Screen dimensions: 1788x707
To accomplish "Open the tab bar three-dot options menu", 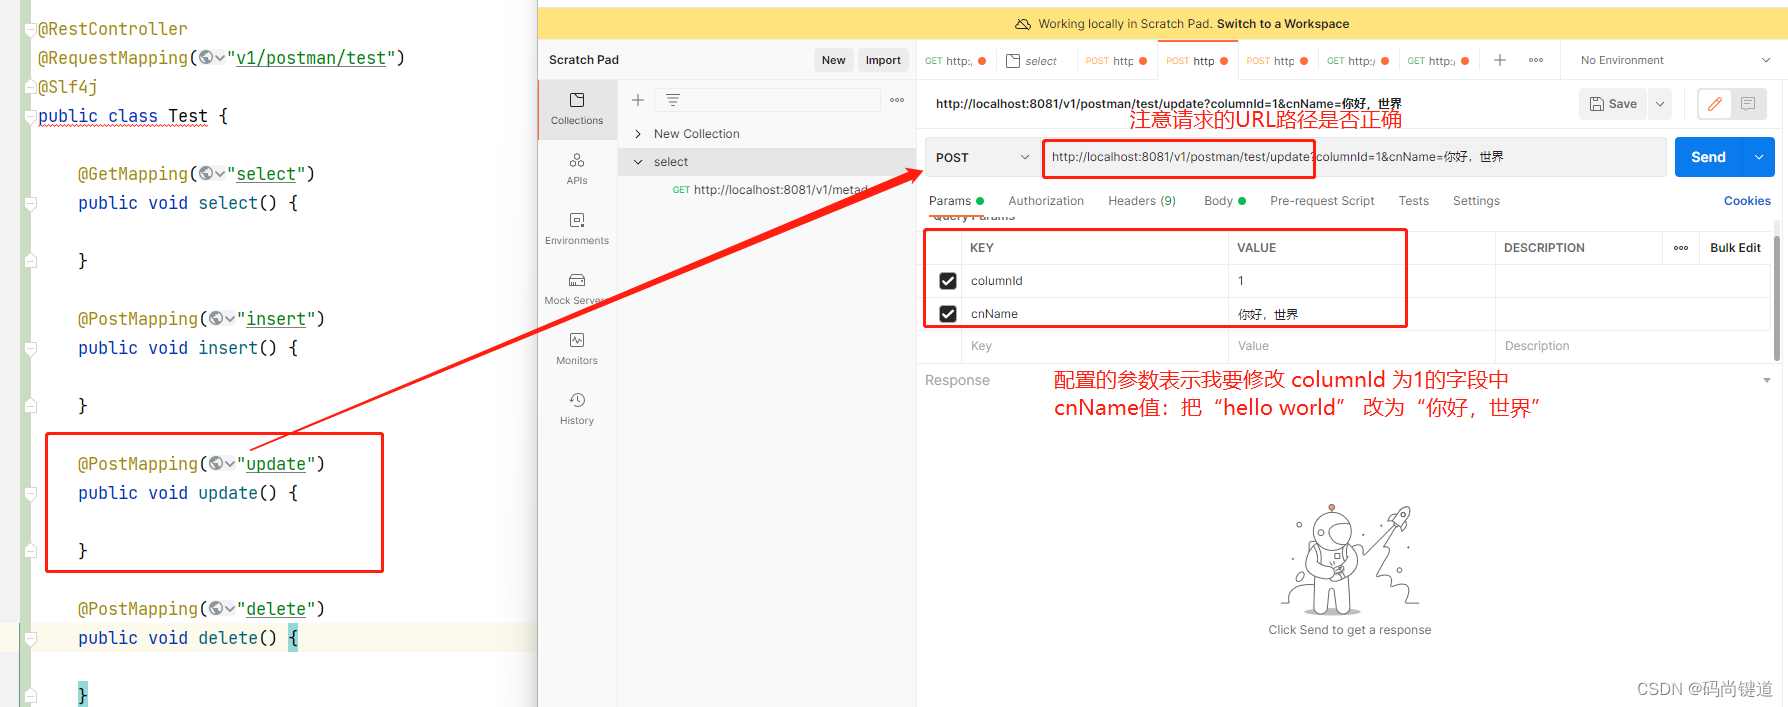I will click(1536, 60).
